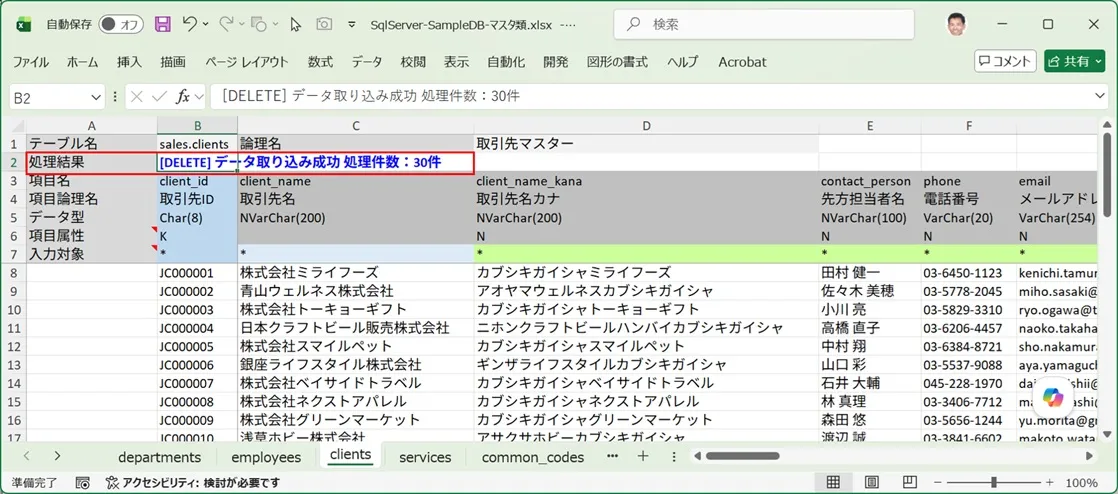Open the user profile picture
The width and height of the screenshot is (1118, 494).
[x=957, y=24]
